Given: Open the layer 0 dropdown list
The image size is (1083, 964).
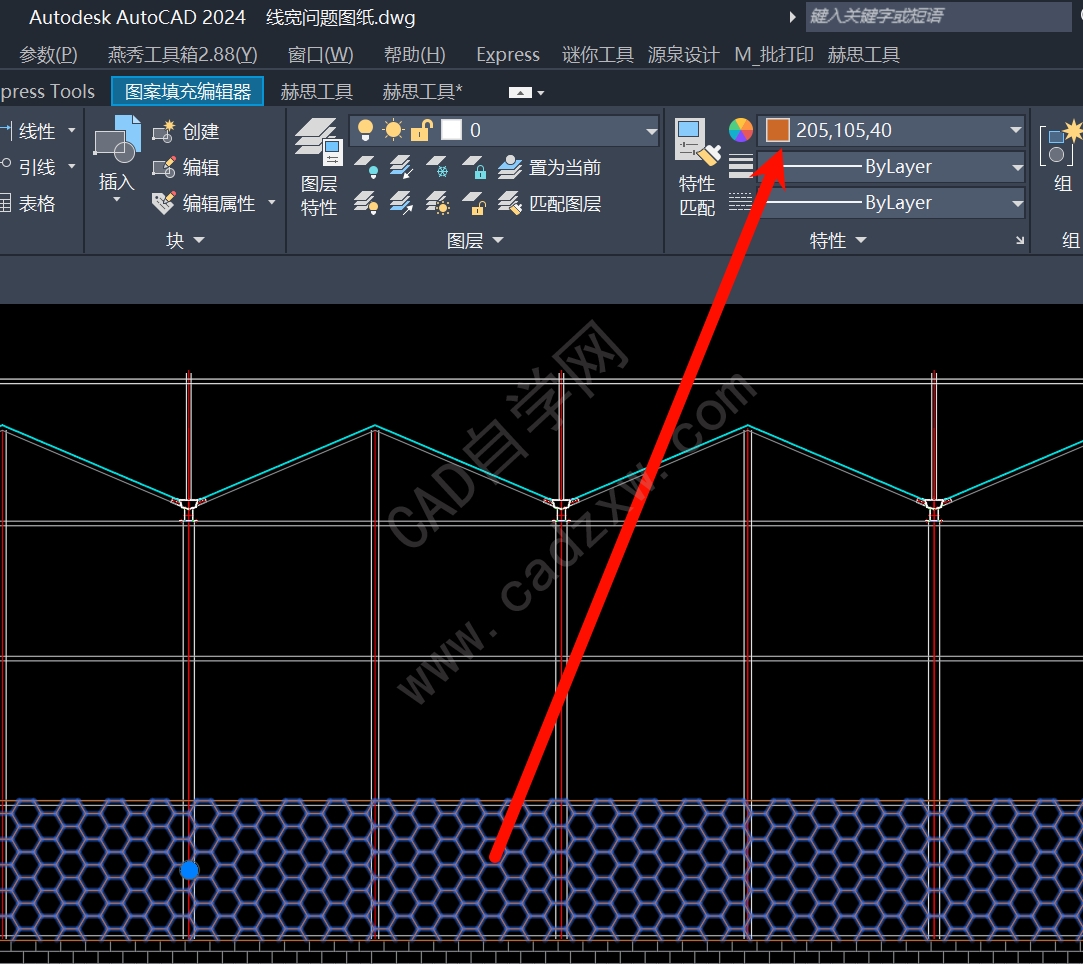Looking at the screenshot, I should (651, 131).
